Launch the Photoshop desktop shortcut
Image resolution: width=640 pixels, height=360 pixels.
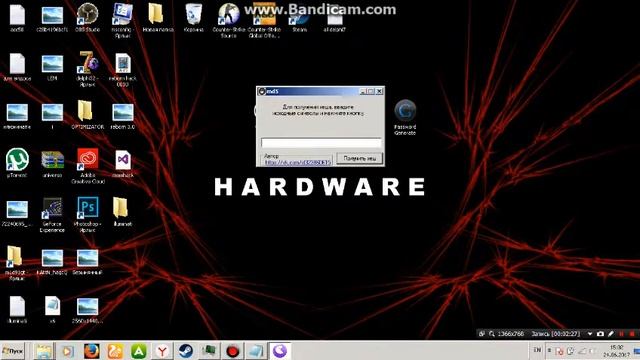pos(87,214)
